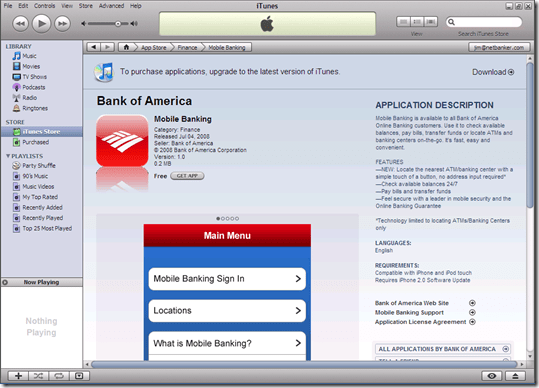Open the Help menu
Viewport: 539px width, 388px height.
coord(136,6)
